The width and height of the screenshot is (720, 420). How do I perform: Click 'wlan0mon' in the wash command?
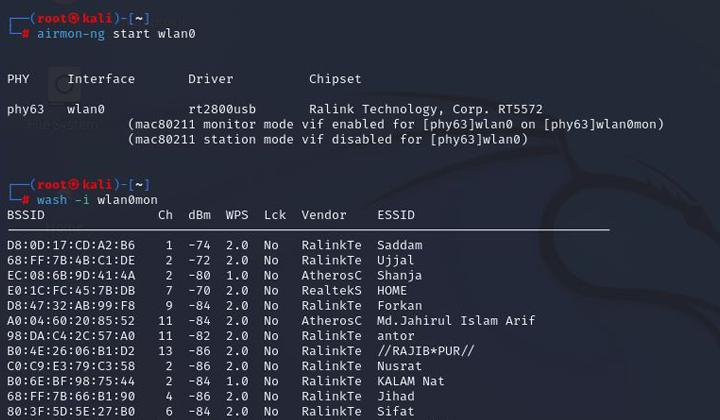pos(127,200)
